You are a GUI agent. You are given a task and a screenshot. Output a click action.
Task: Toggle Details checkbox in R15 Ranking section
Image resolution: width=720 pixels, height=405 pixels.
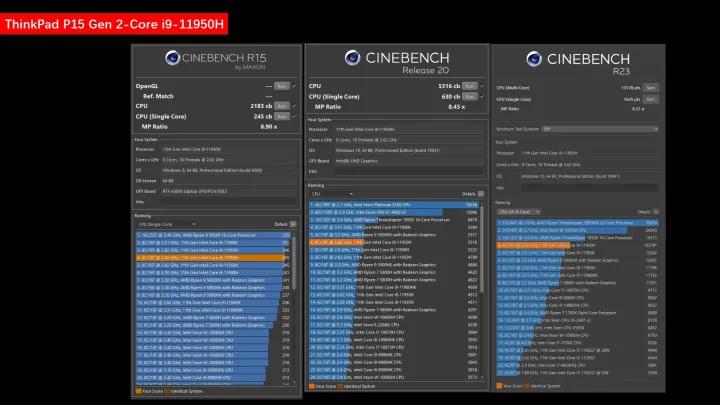coord(293,224)
